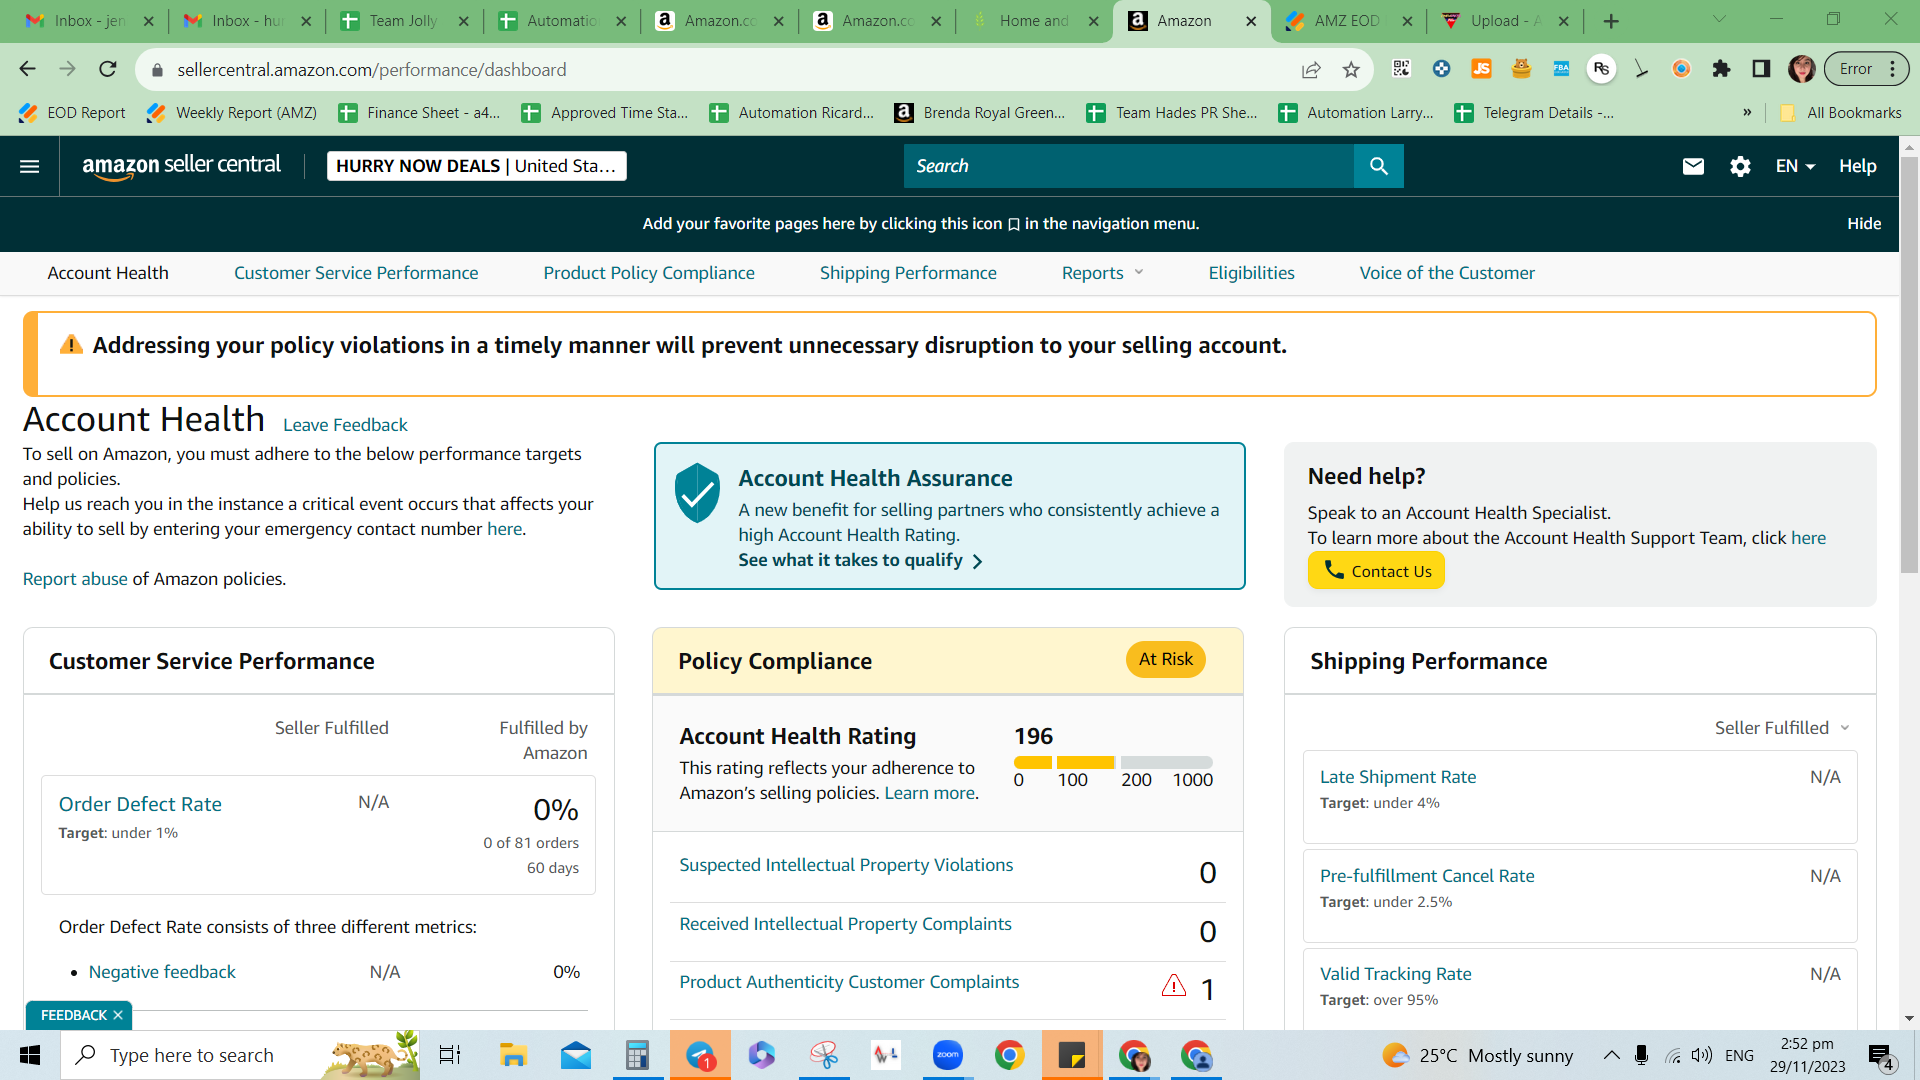Go back using the browser back arrow

click(27, 69)
